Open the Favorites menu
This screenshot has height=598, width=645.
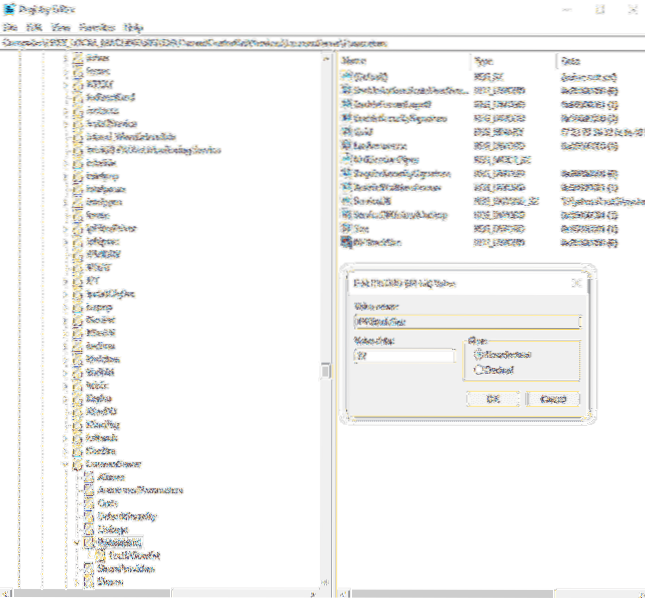point(98,26)
